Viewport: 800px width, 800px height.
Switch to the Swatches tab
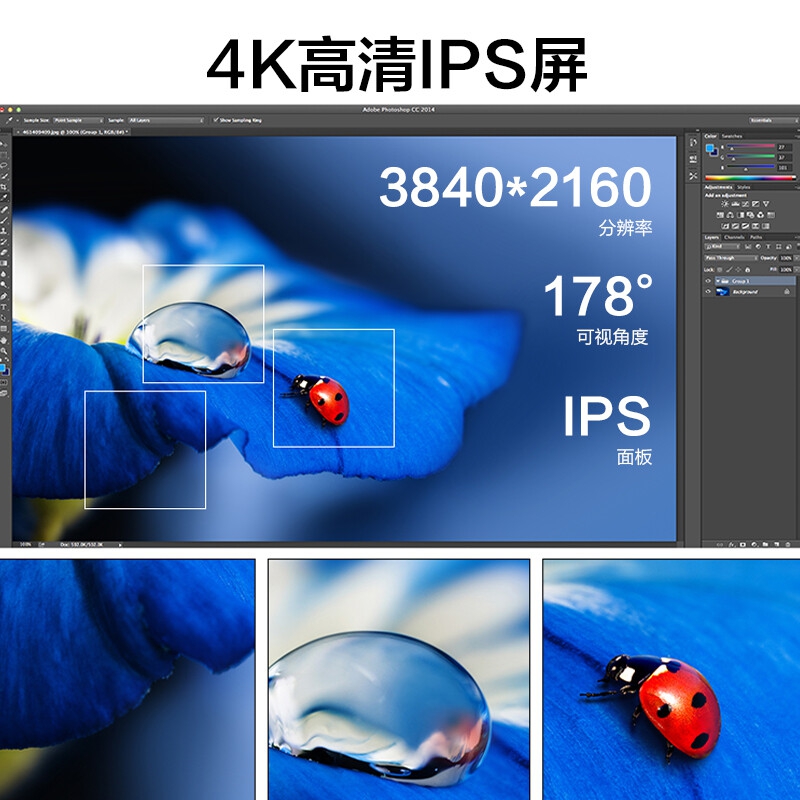point(732,135)
